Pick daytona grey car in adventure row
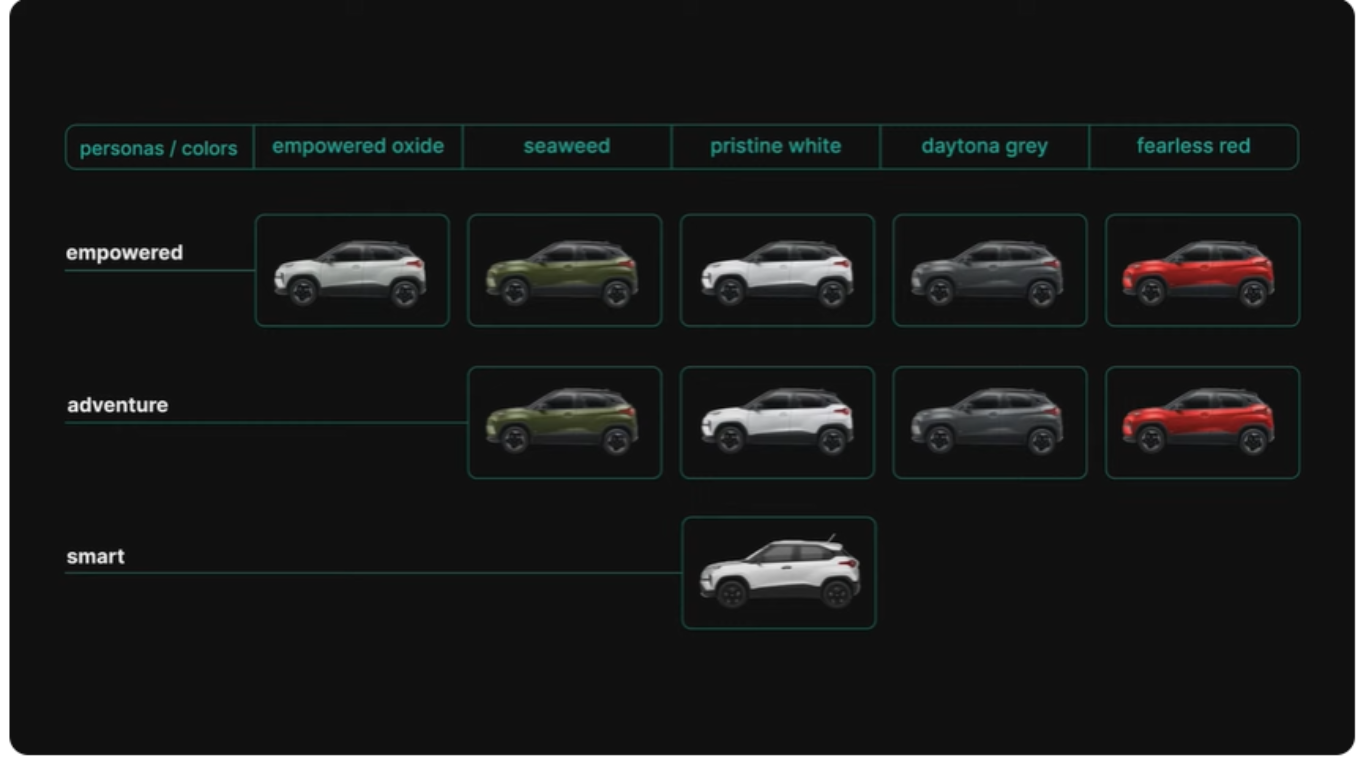 pyautogui.click(x=989, y=422)
